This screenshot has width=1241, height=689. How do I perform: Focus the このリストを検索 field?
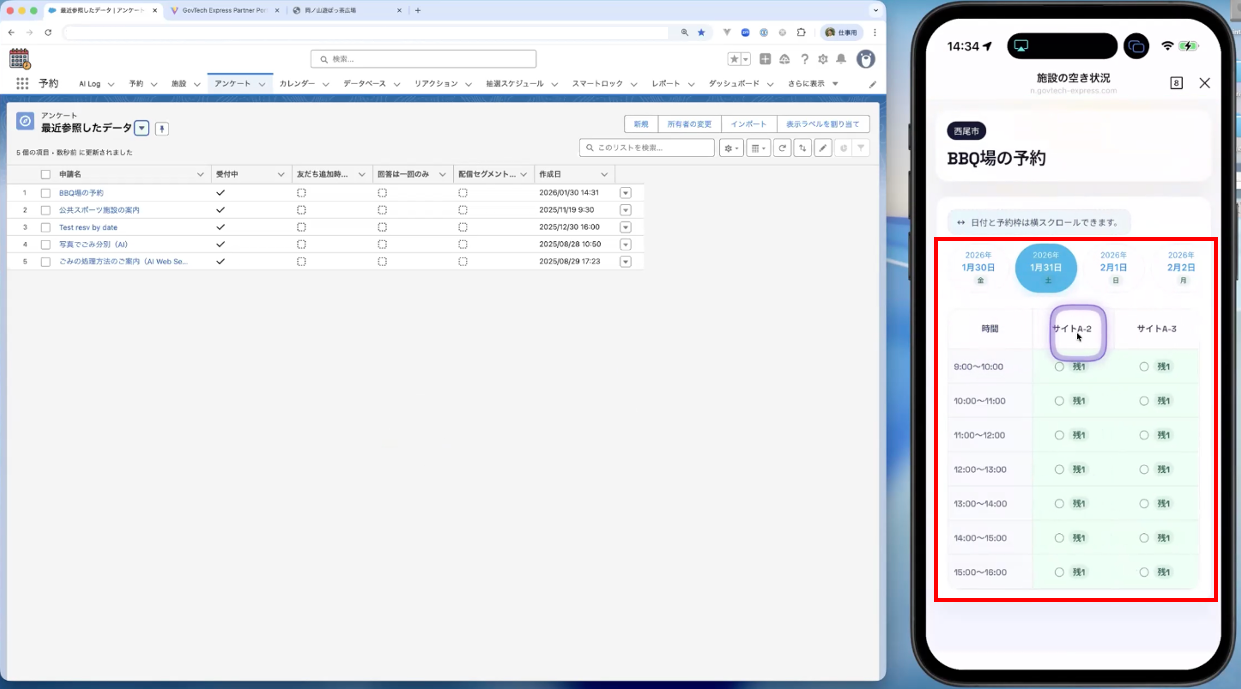tap(647, 148)
